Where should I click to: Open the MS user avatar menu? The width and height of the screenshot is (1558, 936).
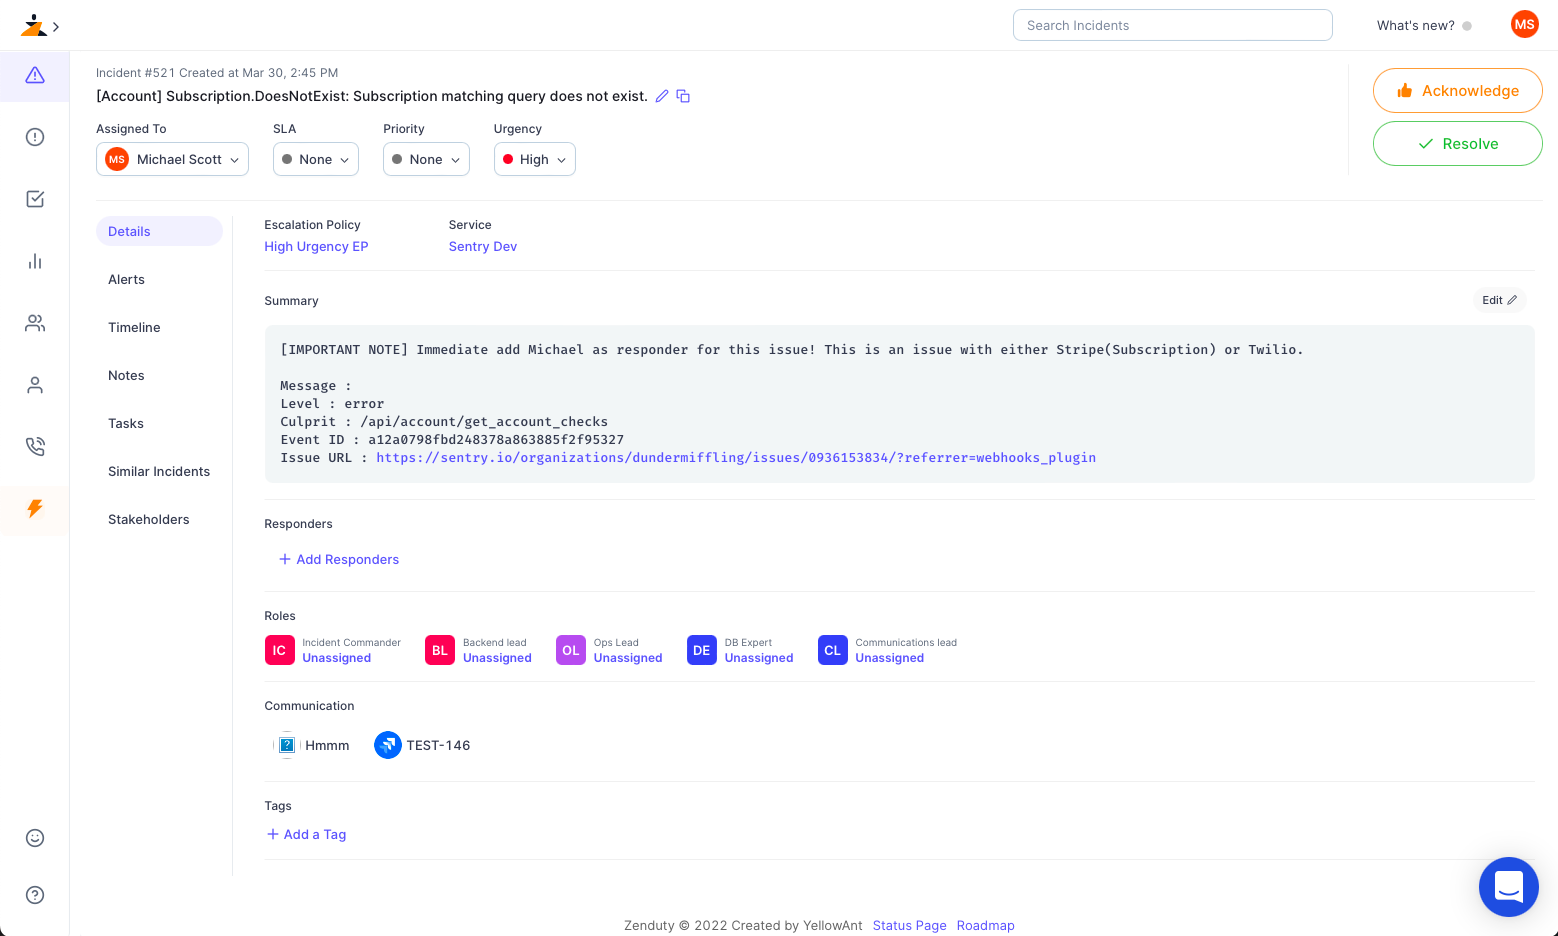pos(1524,25)
